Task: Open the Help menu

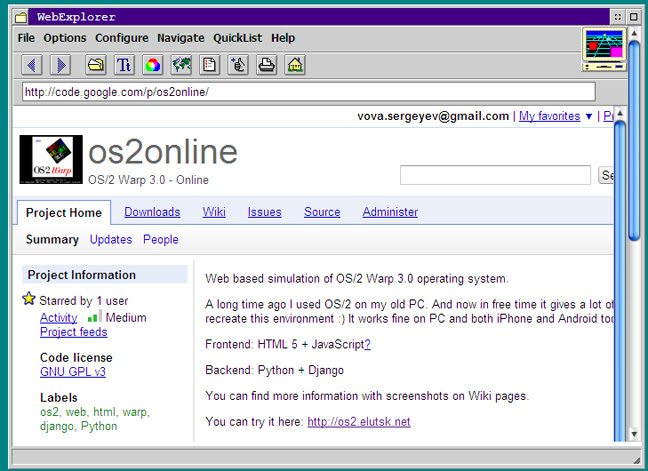Action: pyautogui.click(x=283, y=38)
